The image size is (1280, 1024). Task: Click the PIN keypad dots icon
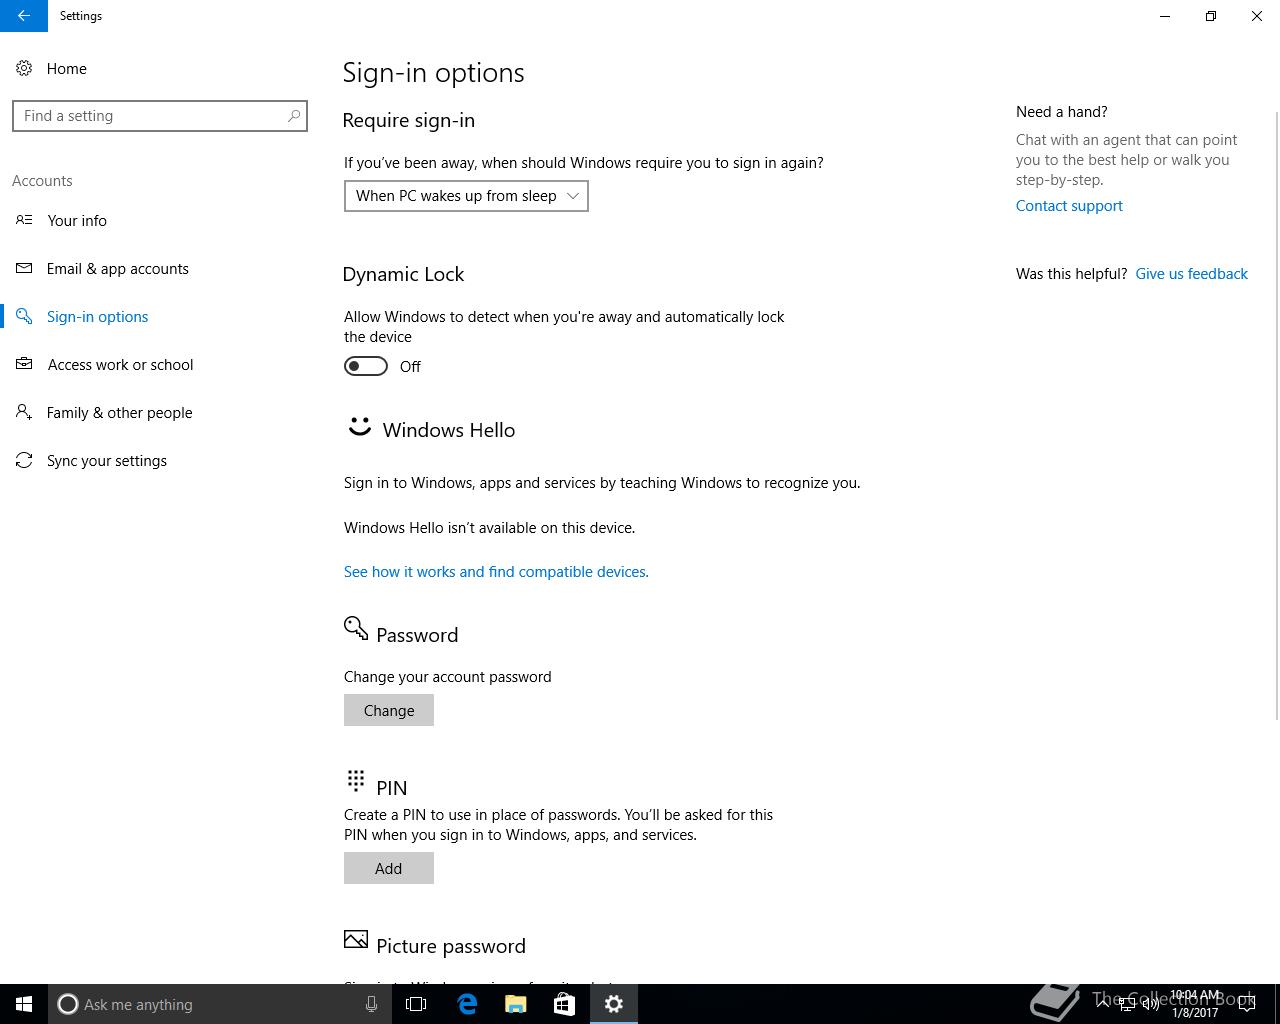356,780
